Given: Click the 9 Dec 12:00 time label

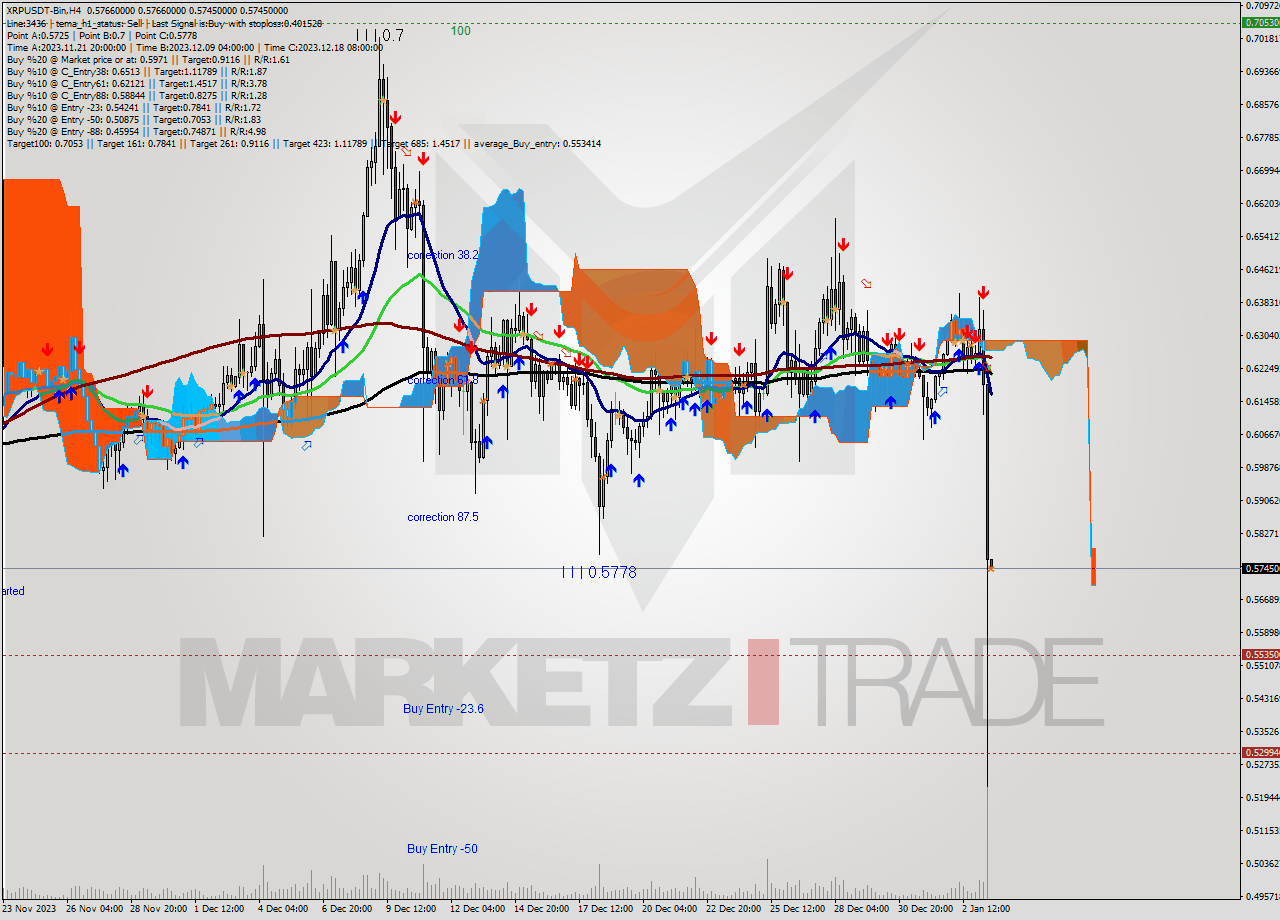Looking at the screenshot, I should (x=410, y=909).
